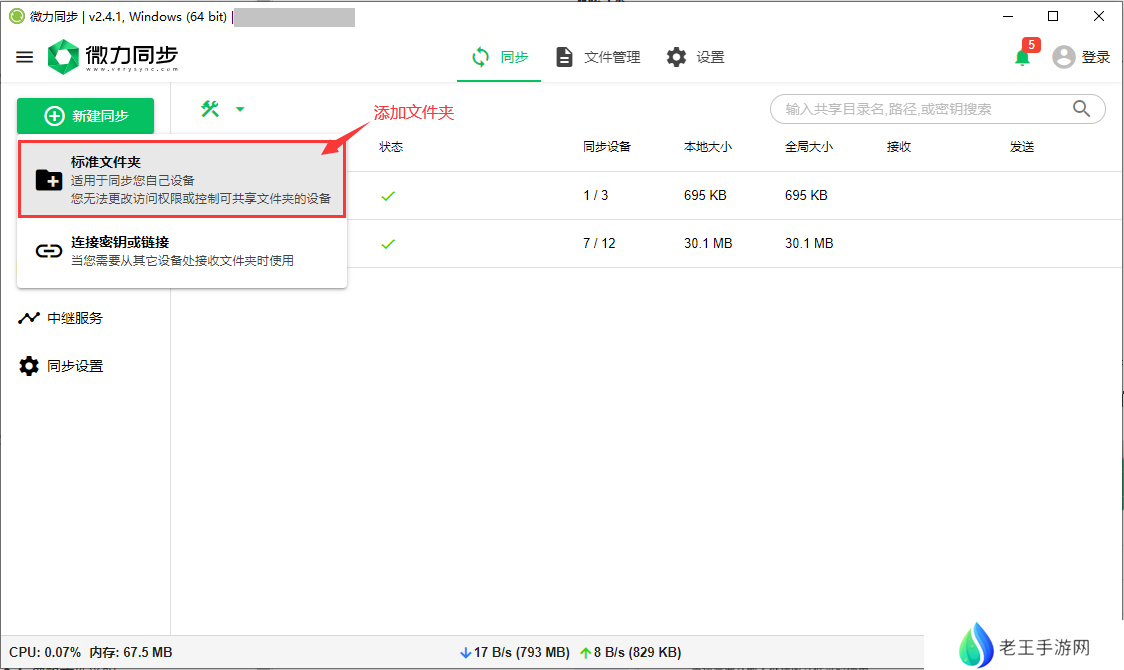Focus the shared directory search field
The image size is (1124, 670).
click(x=920, y=109)
